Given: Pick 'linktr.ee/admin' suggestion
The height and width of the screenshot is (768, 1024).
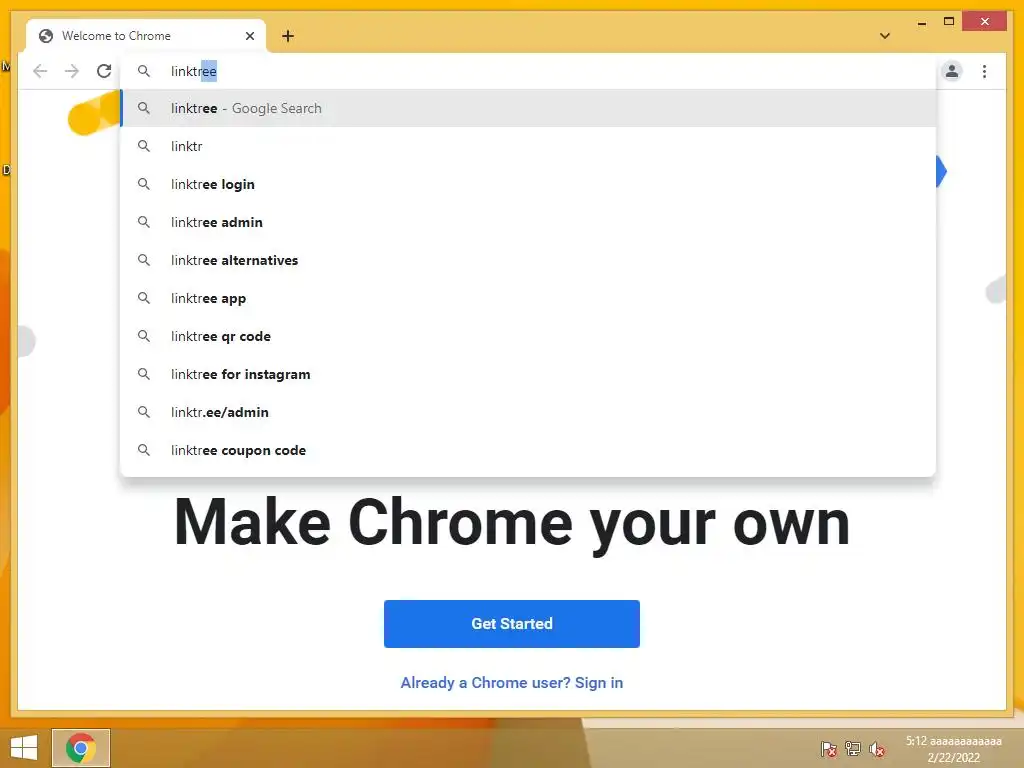Looking at the screenshot, I should coord(528,412).
